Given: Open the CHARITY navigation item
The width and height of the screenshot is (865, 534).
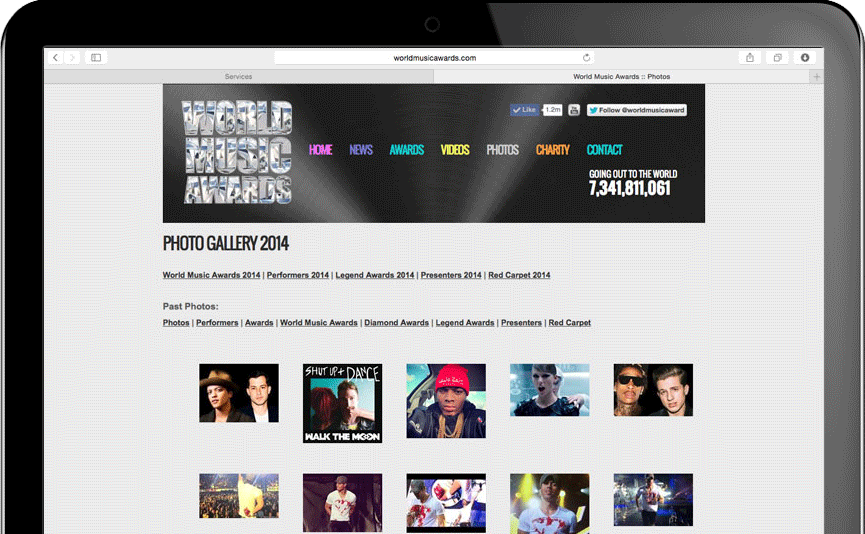Looking at the screenshot, I should coord(552,150).
